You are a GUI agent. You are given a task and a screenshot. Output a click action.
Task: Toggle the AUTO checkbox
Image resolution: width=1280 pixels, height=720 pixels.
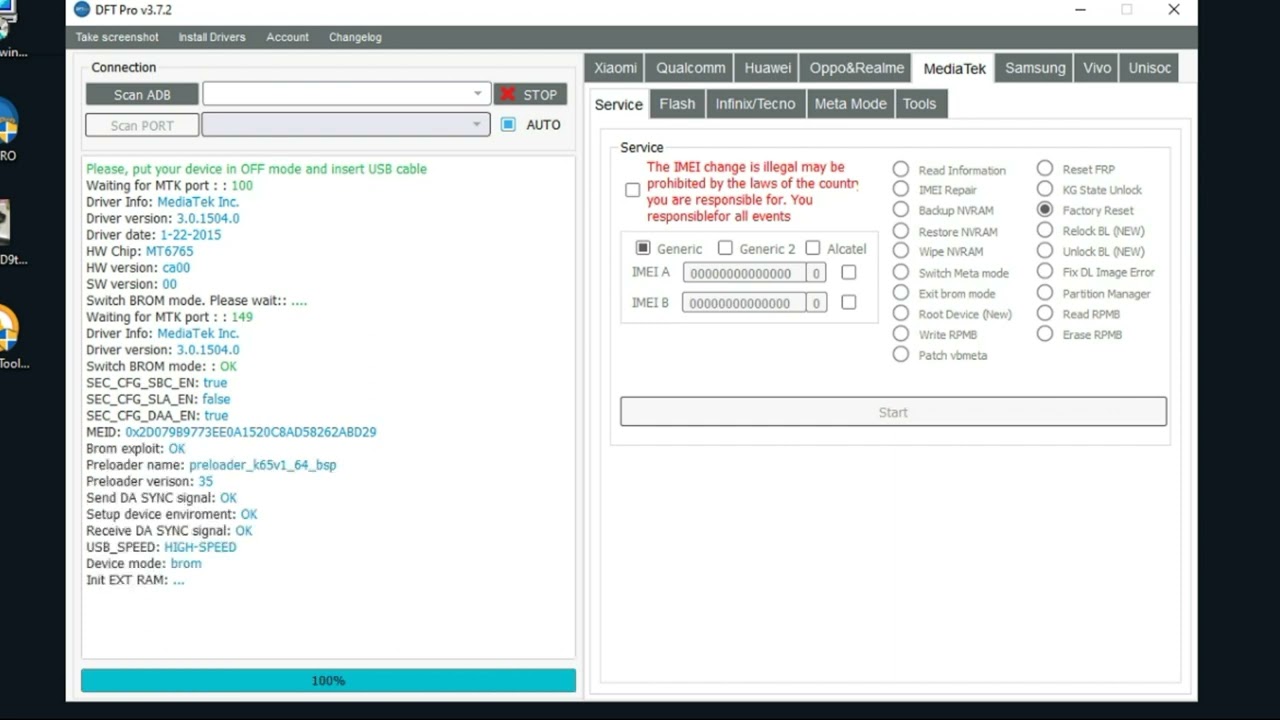[x=508, y=125]
